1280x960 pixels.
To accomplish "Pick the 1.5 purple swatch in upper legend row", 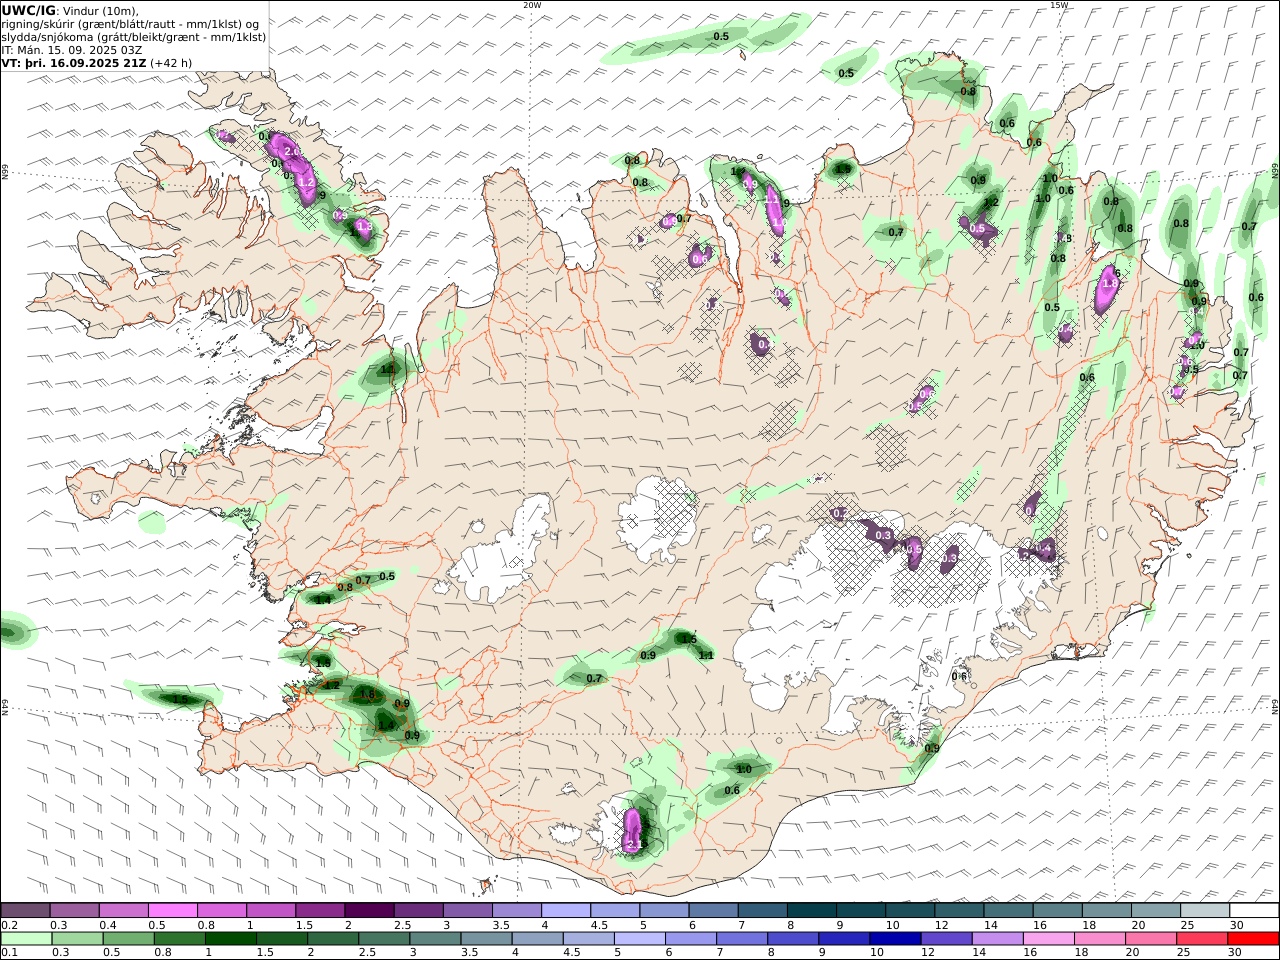I will [x=320, y=910].
